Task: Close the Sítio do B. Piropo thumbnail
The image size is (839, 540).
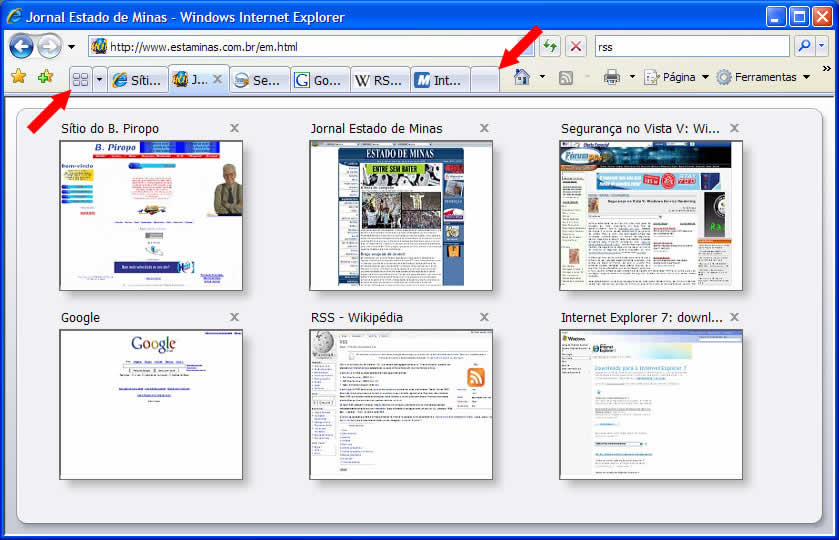Action: pos(234,128)
